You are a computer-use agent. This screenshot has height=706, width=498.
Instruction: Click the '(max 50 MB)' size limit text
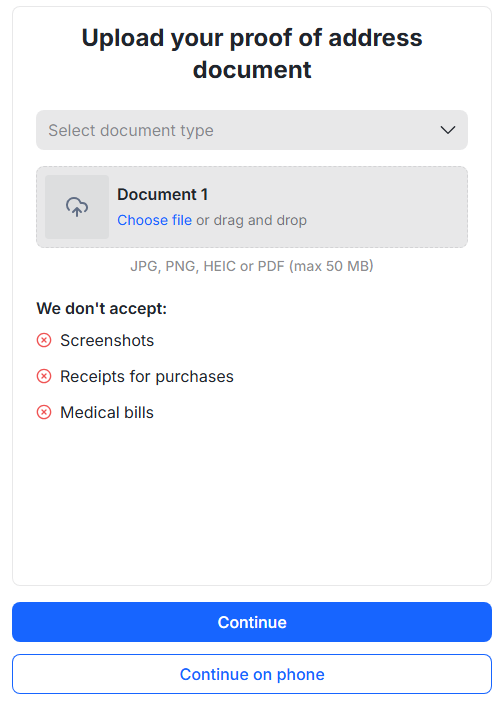331,266
